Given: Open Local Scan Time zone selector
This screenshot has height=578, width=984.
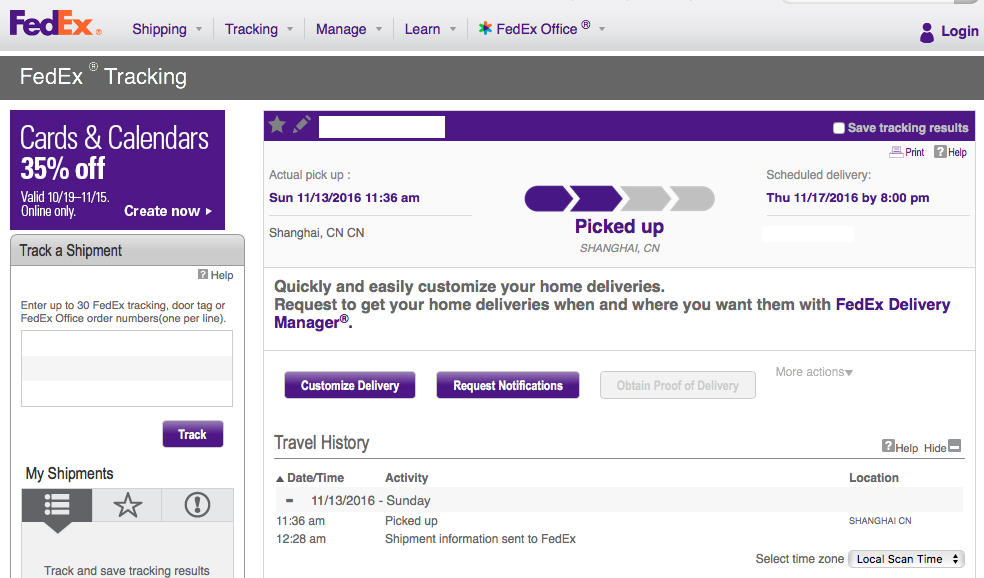Looking at the screenshot, I should [x=906, y=559].
